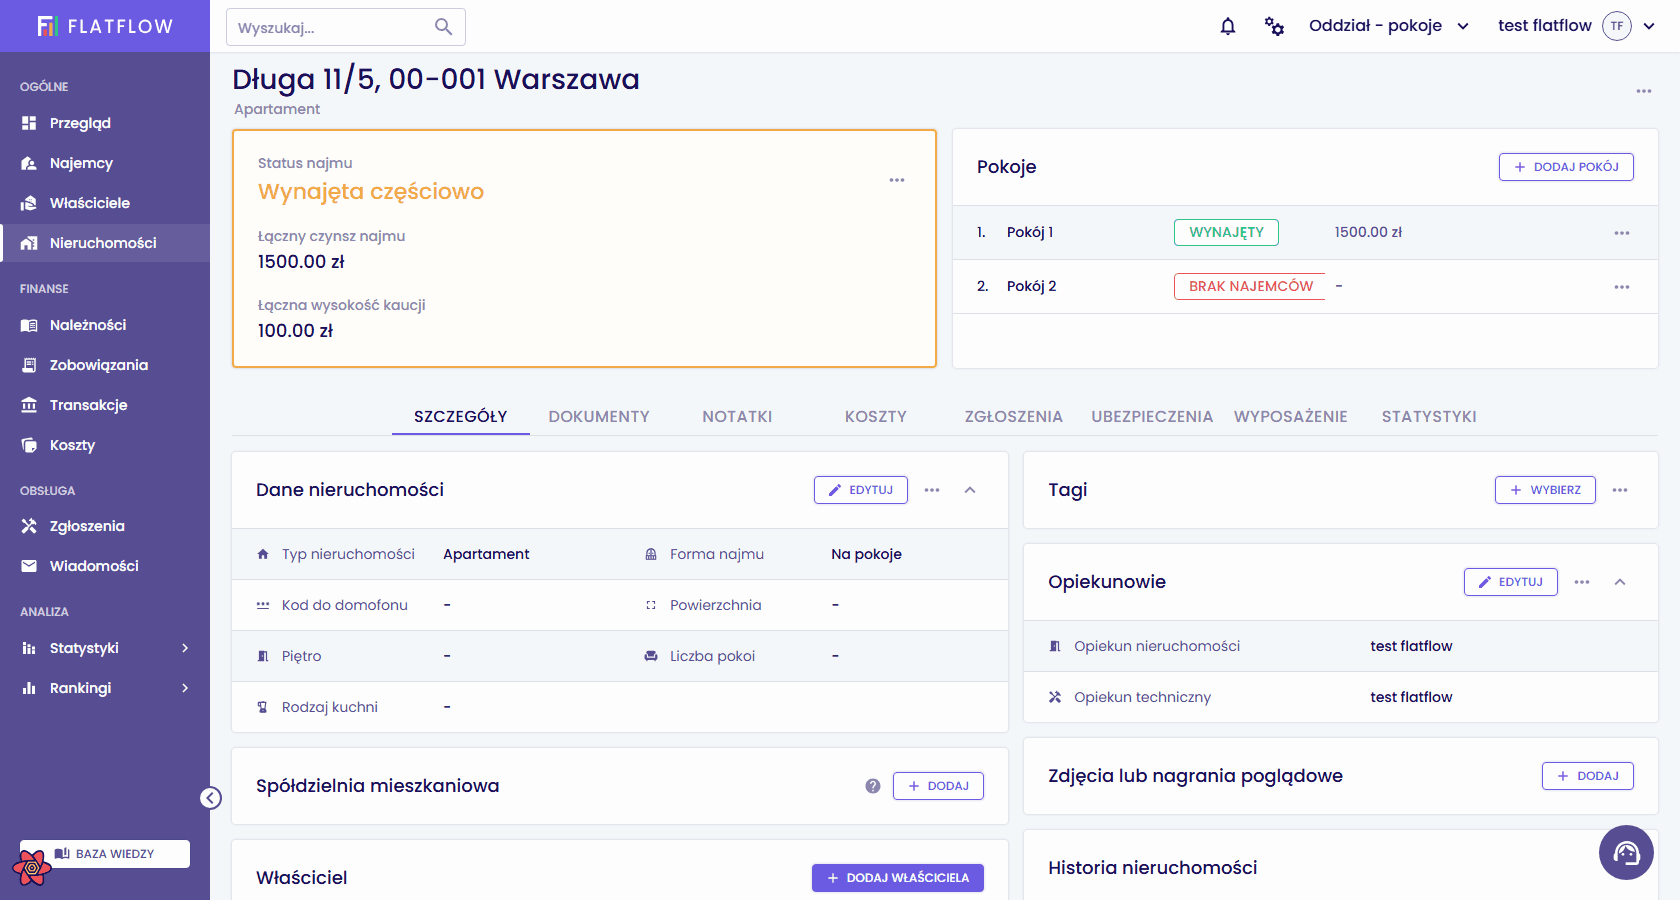Viewport: 1680px width, 900px height.
Task: Click Dodaj for Spółdzielnia mieszkaniowa
Action: pyautogui.click(x=938, y=786)
